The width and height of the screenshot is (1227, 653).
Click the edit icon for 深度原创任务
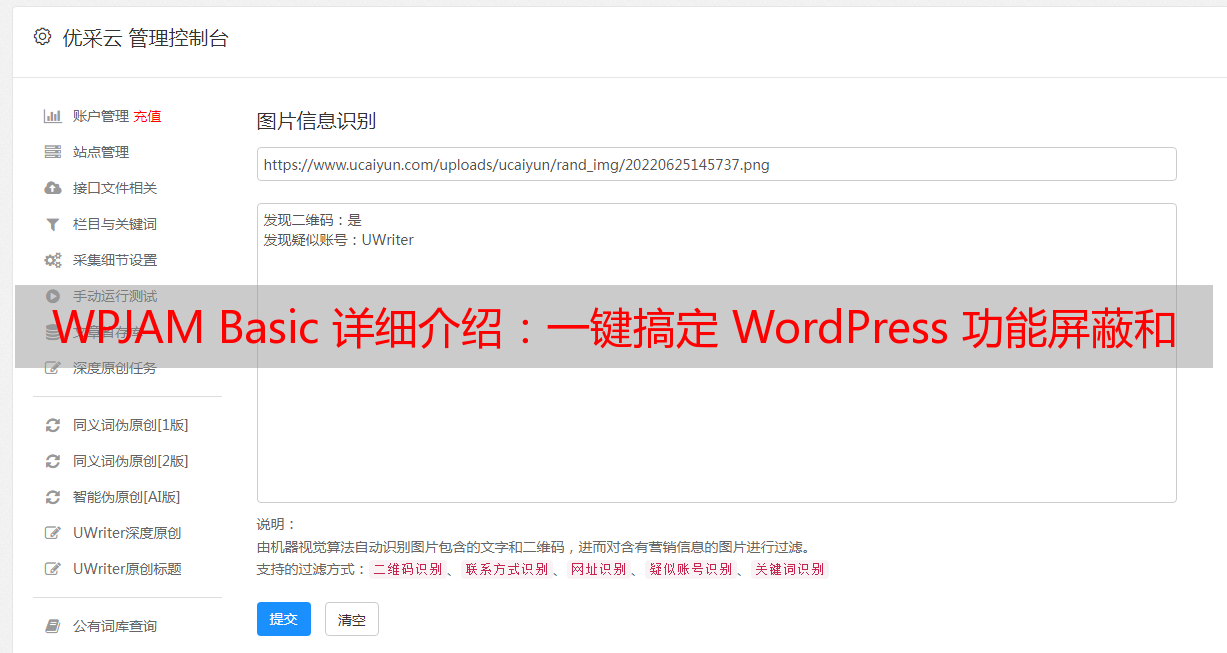coord(53,368)
